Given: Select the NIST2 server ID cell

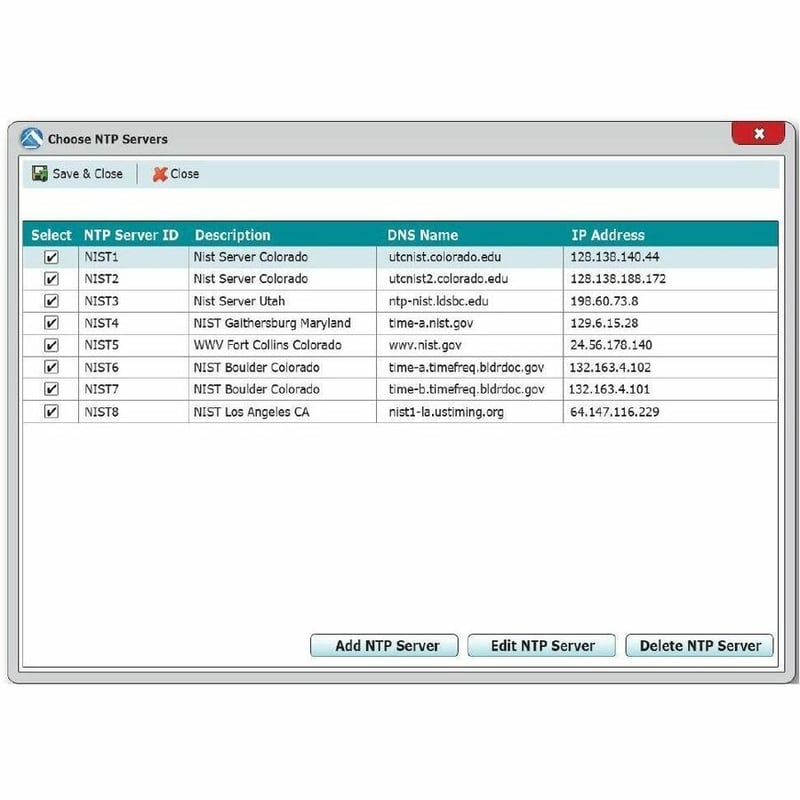Looking at the screenshot, I should pos(101,279).
